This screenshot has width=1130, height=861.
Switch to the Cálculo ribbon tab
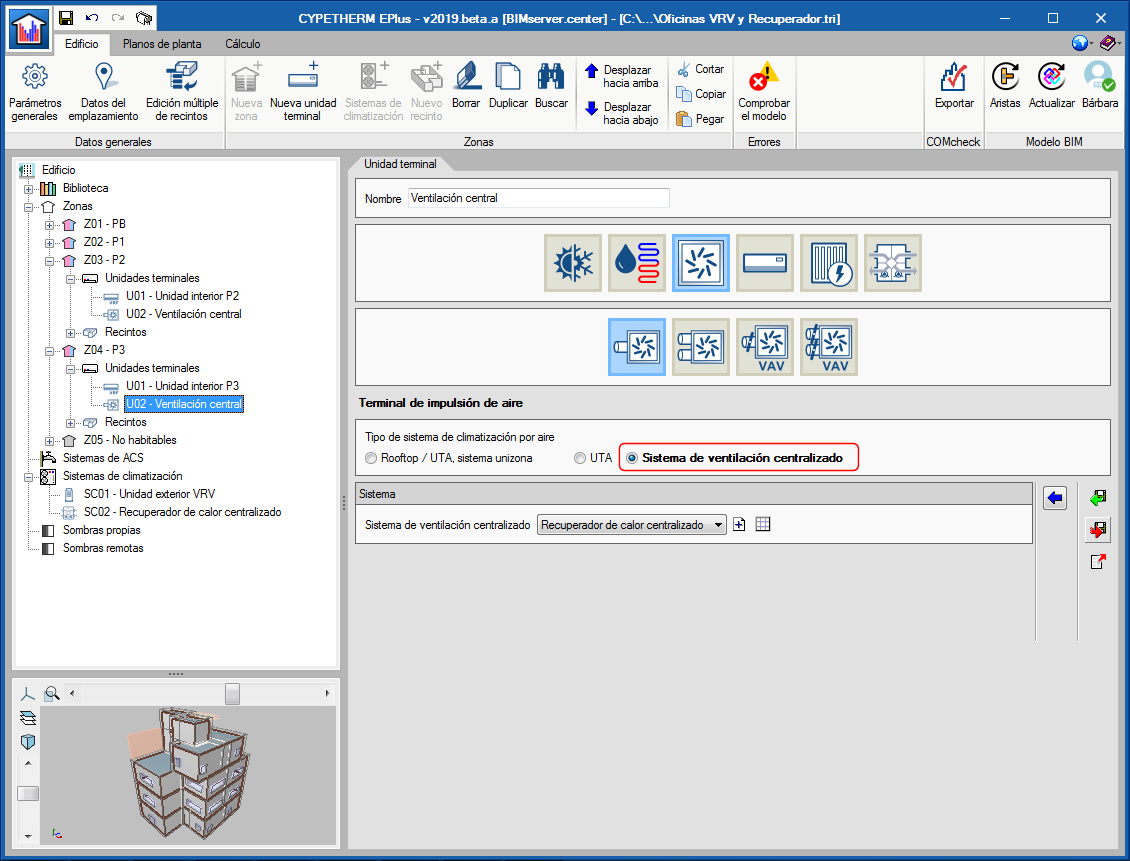pos(243,44)
